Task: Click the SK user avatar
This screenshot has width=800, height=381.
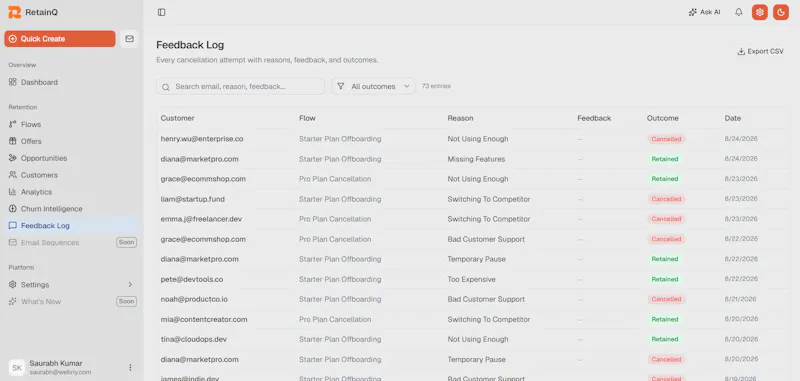Action: click(17, 367)
